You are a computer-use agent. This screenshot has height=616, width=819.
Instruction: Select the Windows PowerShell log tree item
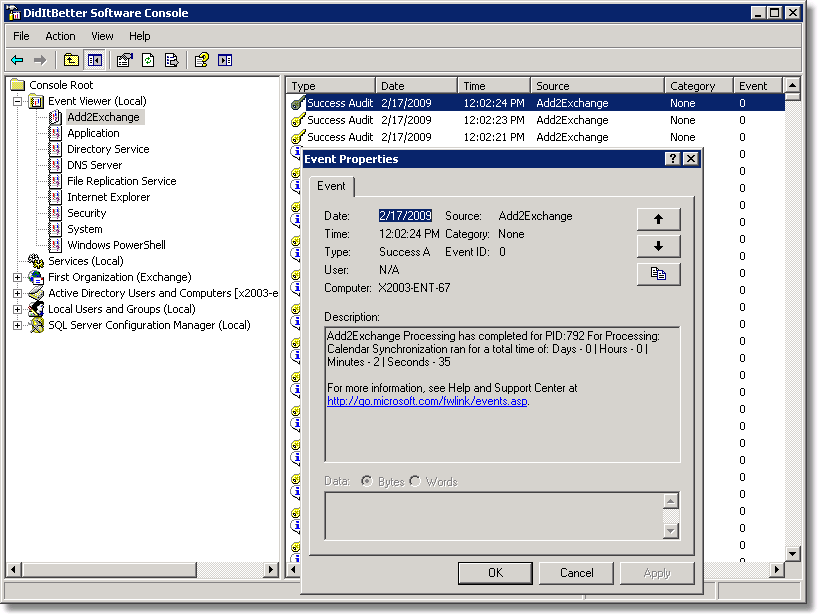116,245
